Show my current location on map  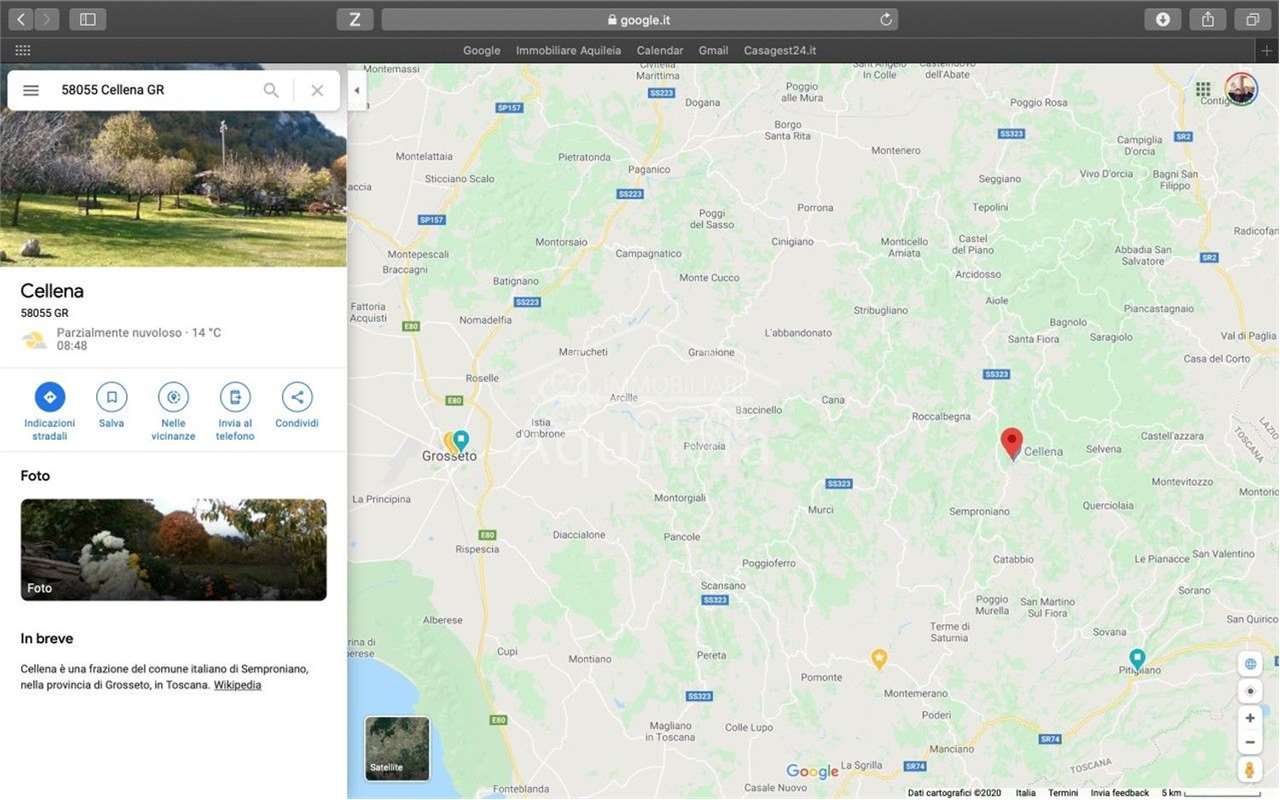click(1249, 691)
